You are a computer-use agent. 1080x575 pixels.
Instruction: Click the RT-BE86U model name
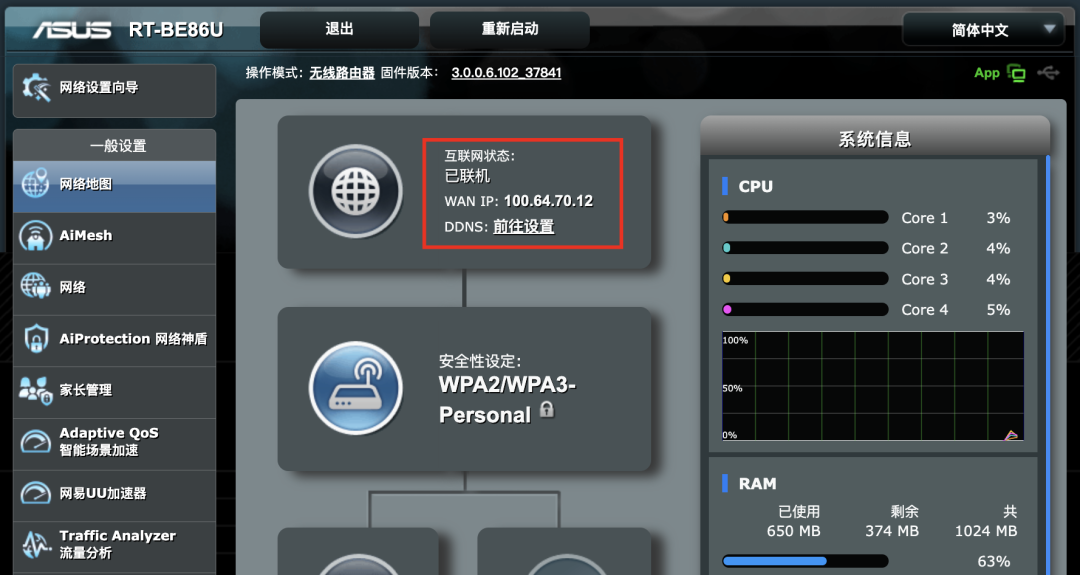click(x=176, y=30)
